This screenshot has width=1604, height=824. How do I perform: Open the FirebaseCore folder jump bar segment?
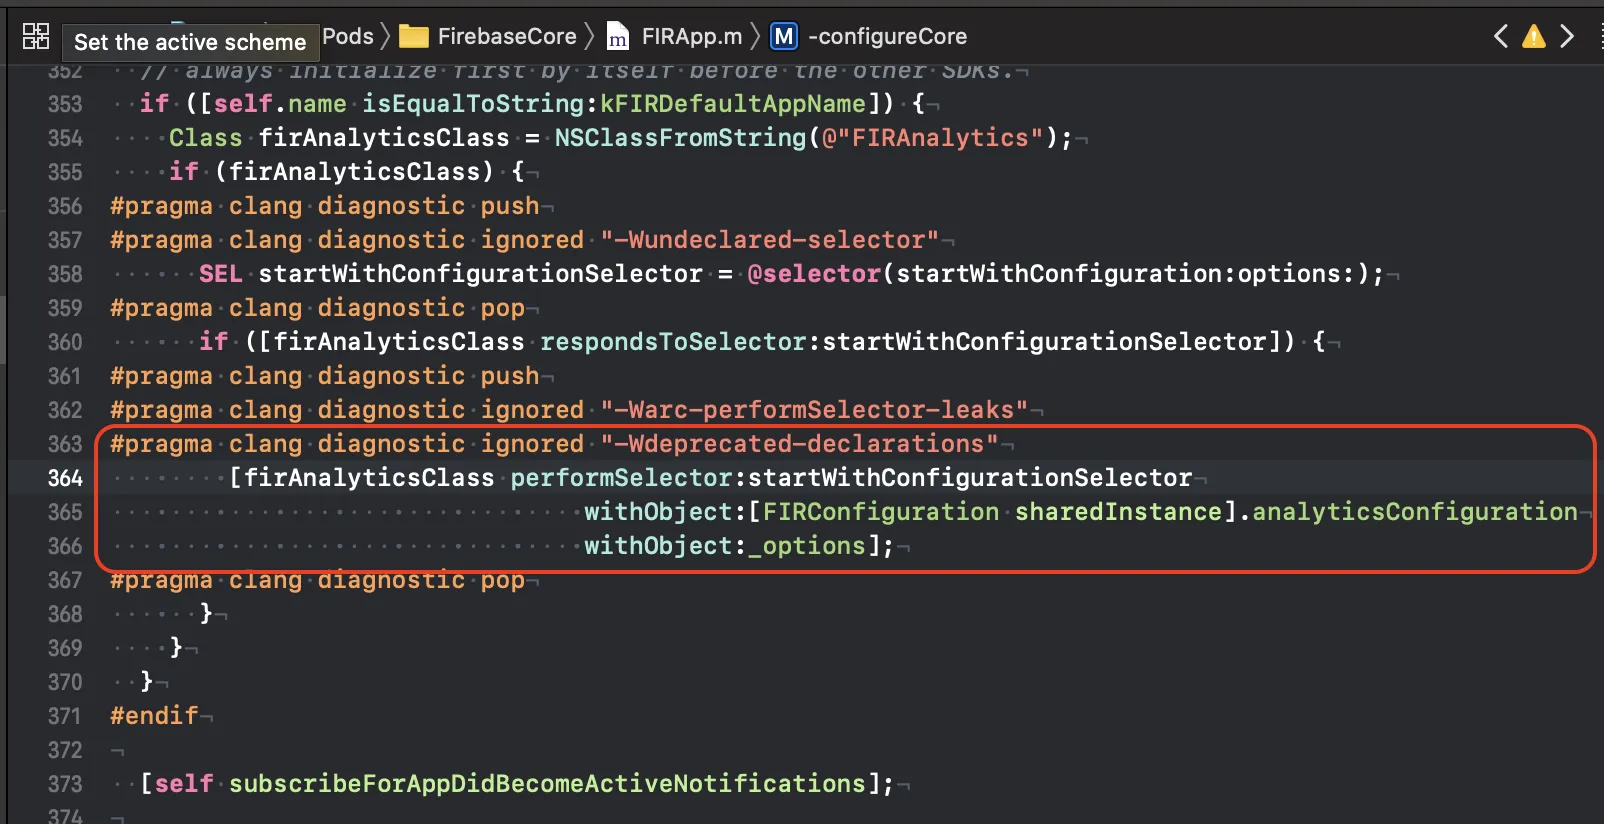pos(488,37)
